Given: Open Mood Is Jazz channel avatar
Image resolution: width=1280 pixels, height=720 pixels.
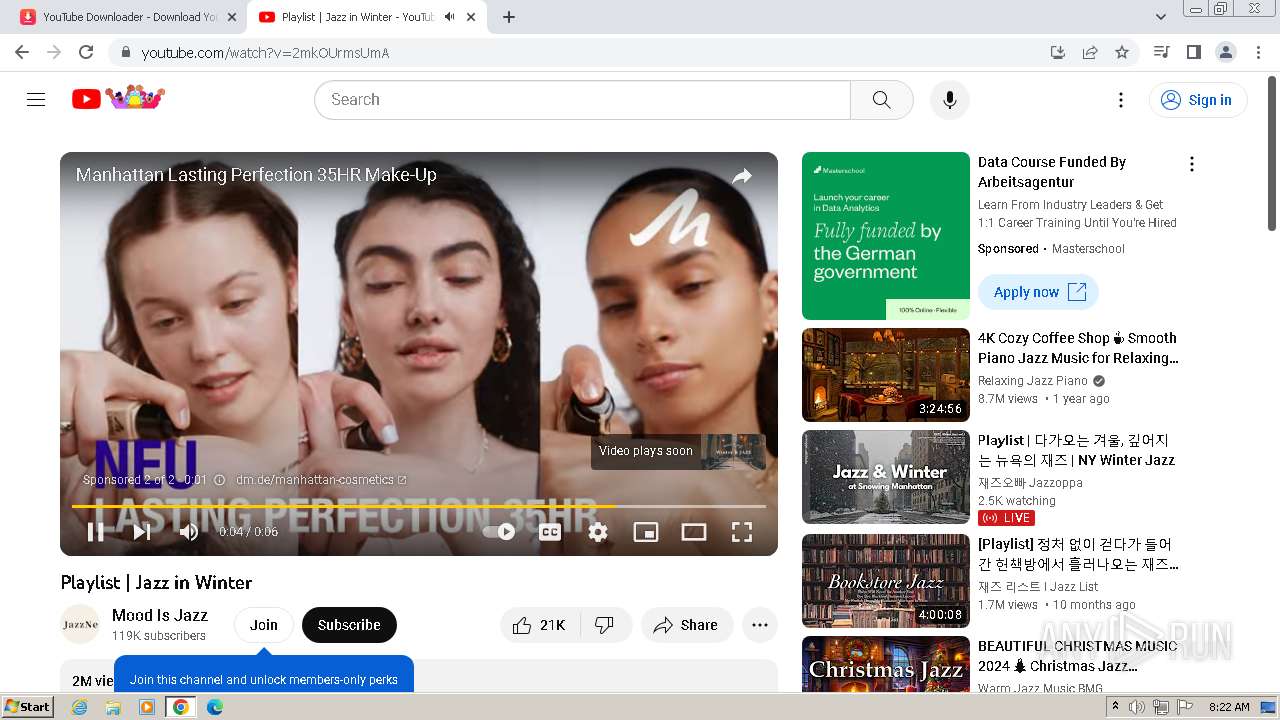Looking at the screenshot, I should pyautogui.click(x=80, y=624).
